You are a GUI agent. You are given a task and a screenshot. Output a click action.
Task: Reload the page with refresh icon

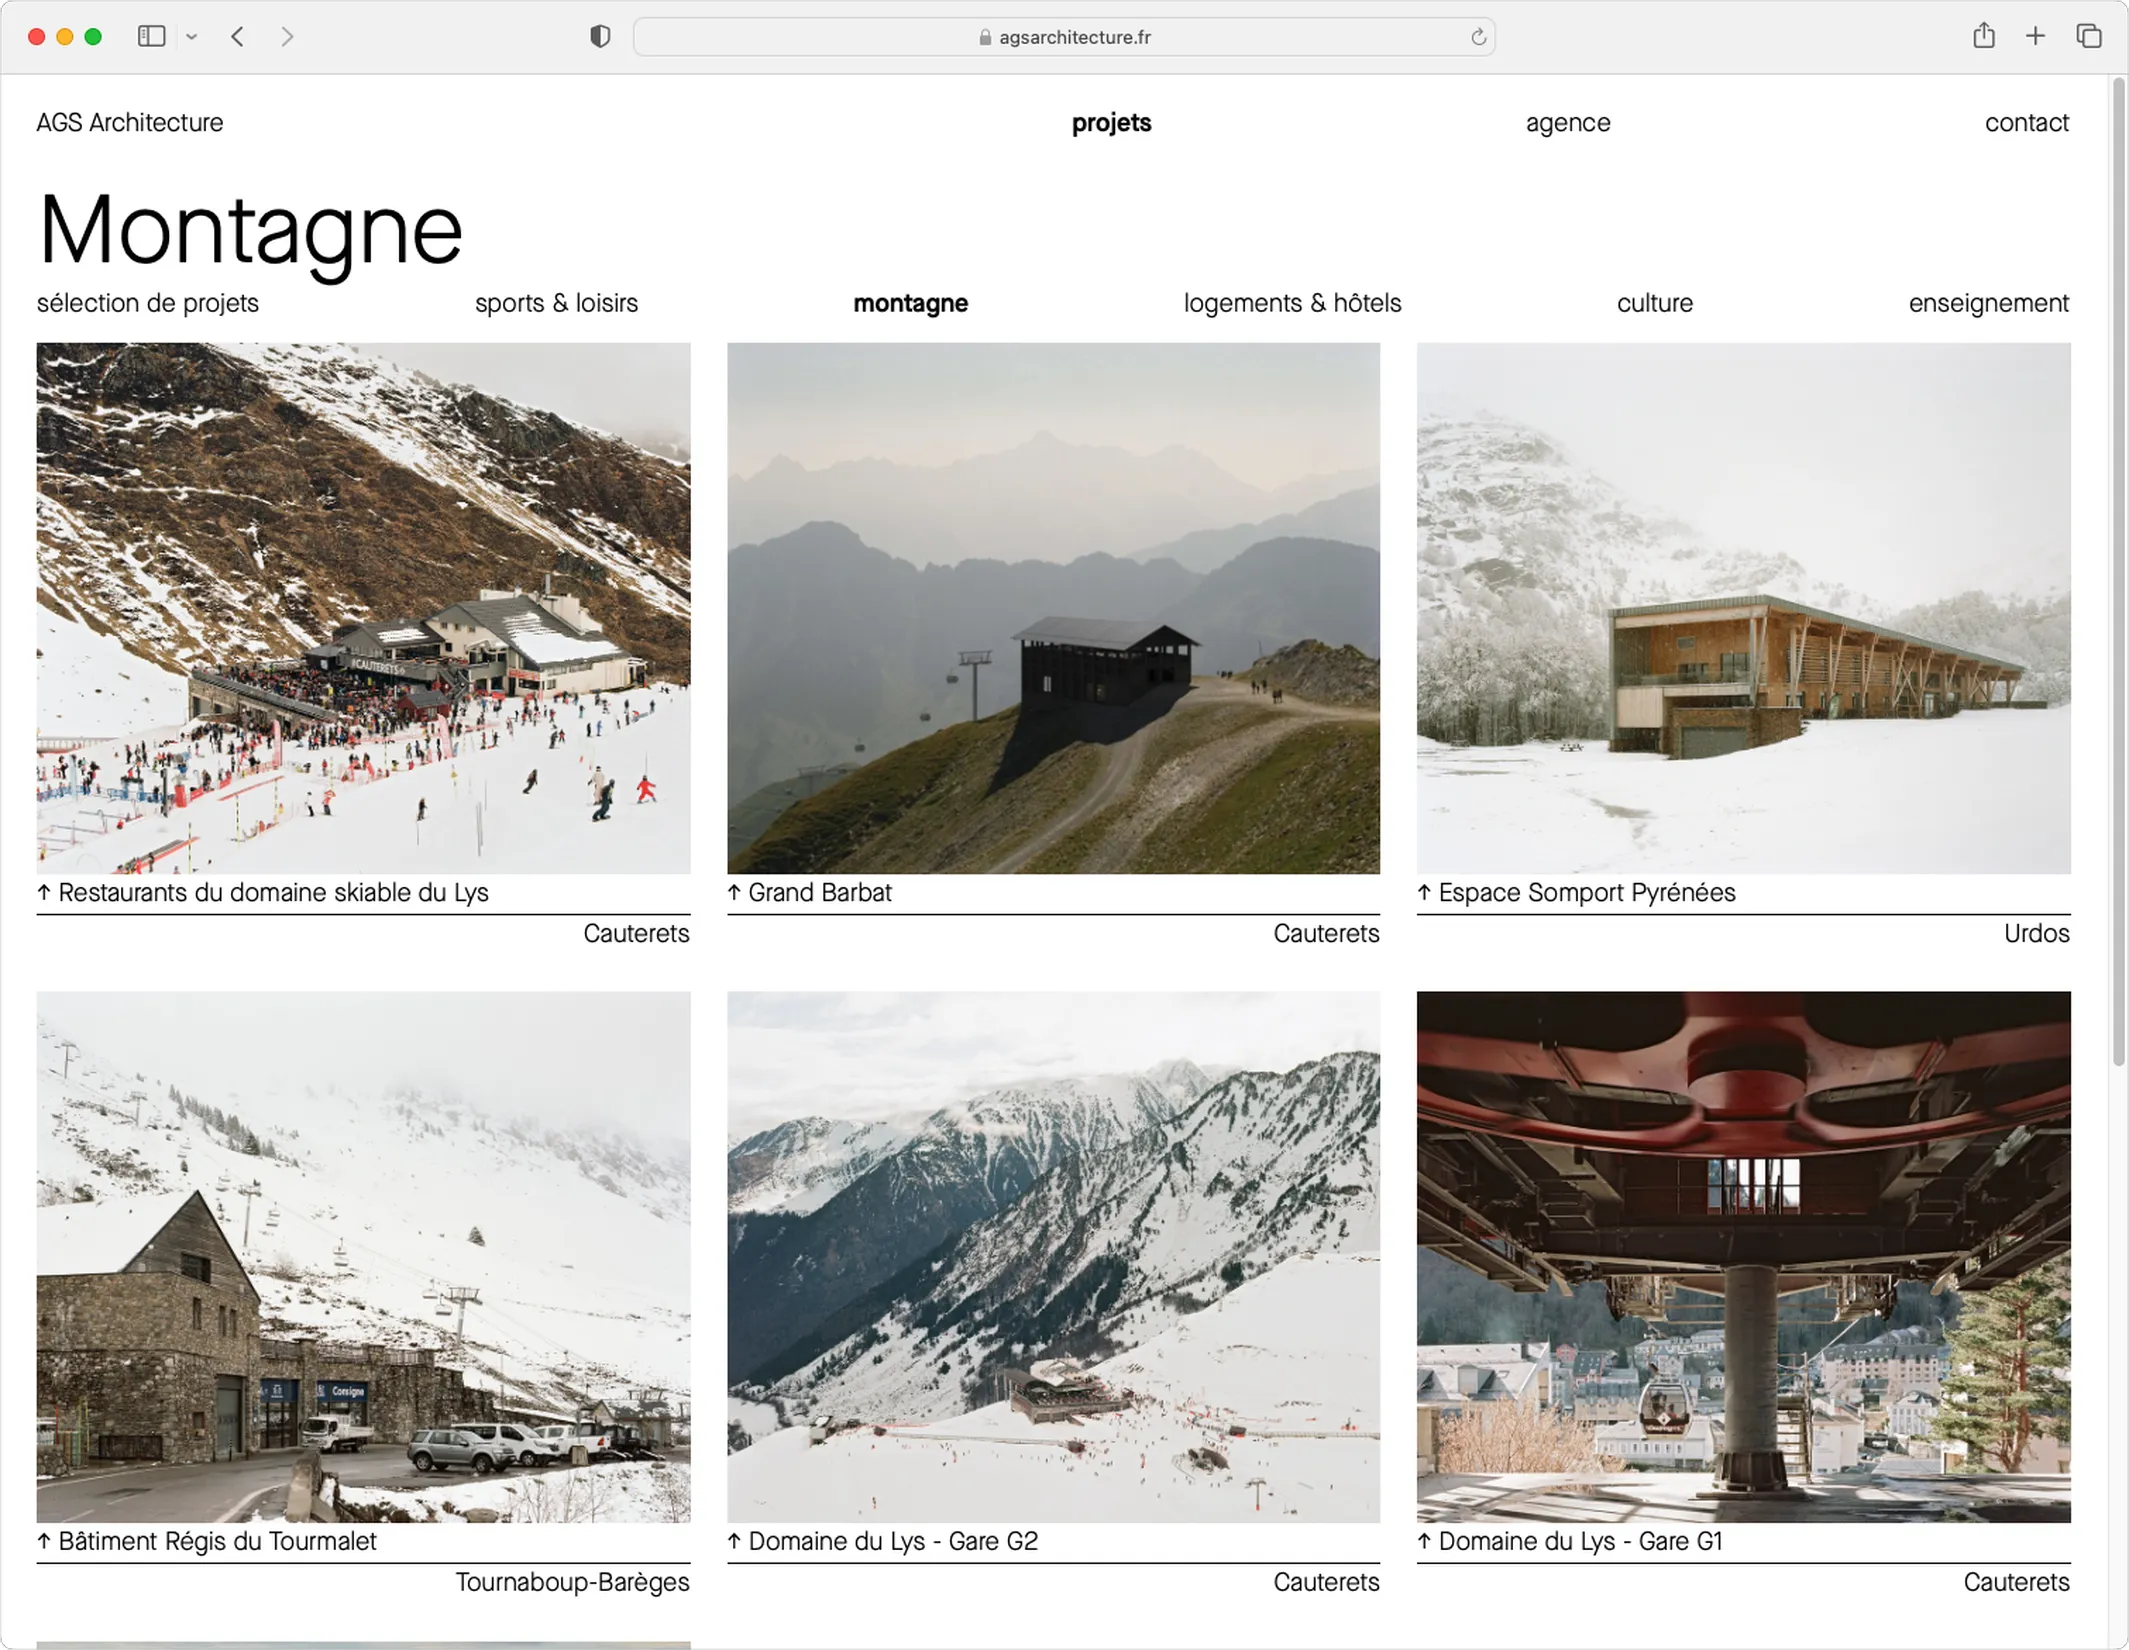[x=1478, y=37]
